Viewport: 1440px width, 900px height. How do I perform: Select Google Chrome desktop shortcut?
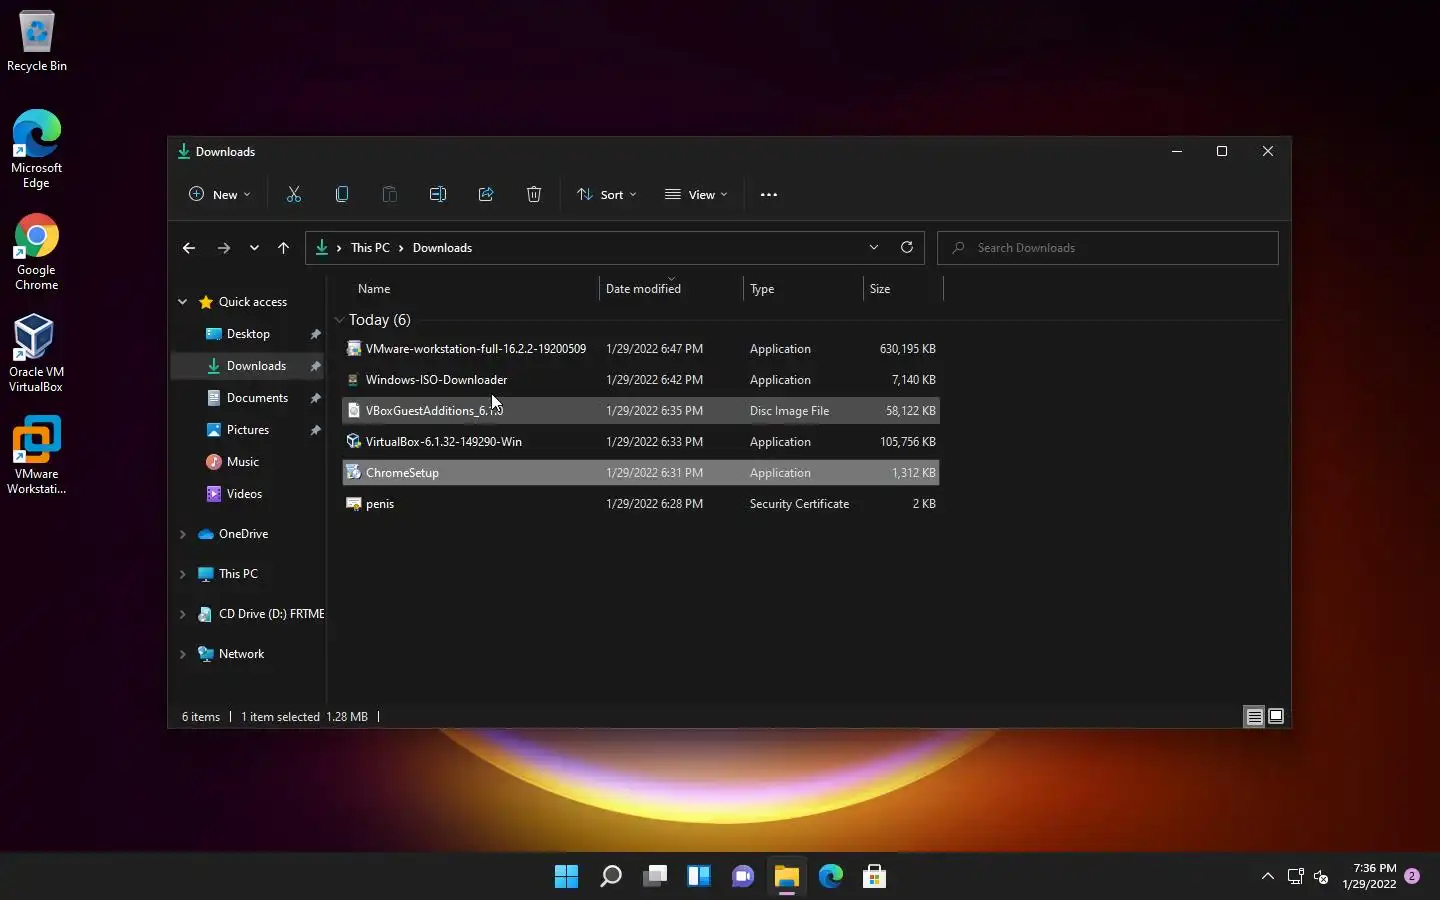(x=37, y=252)
